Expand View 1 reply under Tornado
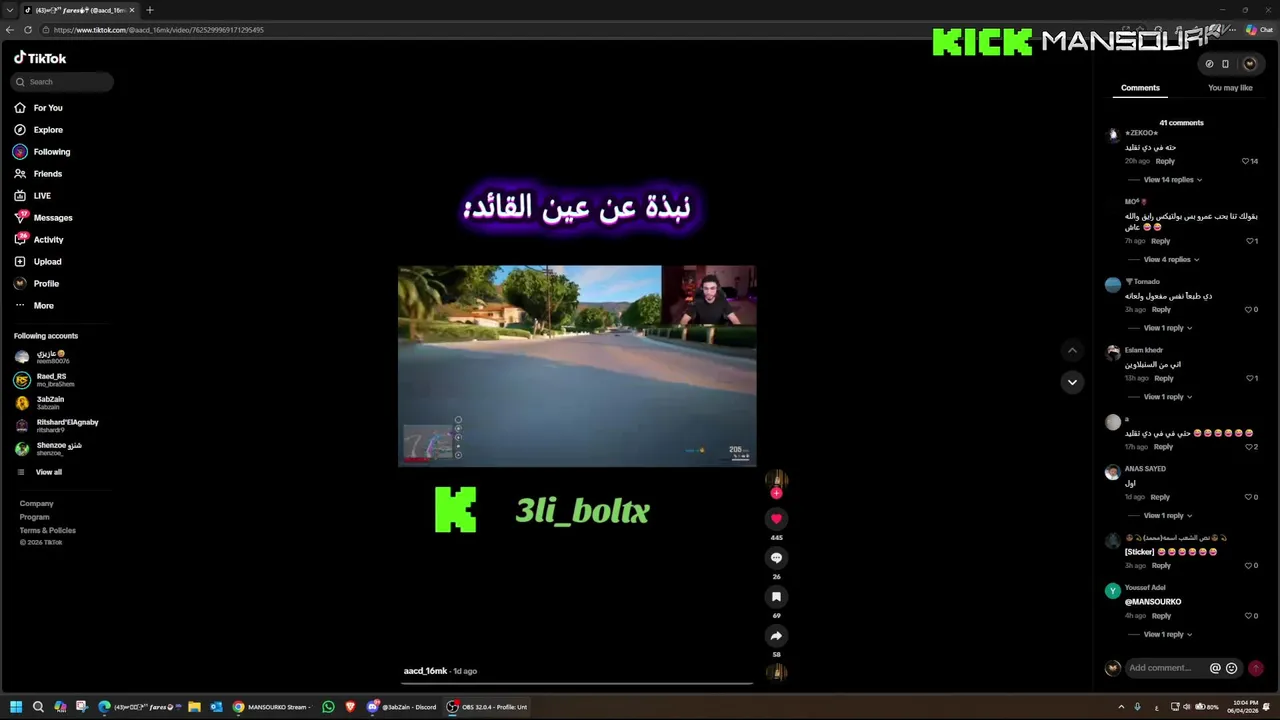This screenshot has width=1280, height=720. pyautogui.click(x=1168, y=328)
